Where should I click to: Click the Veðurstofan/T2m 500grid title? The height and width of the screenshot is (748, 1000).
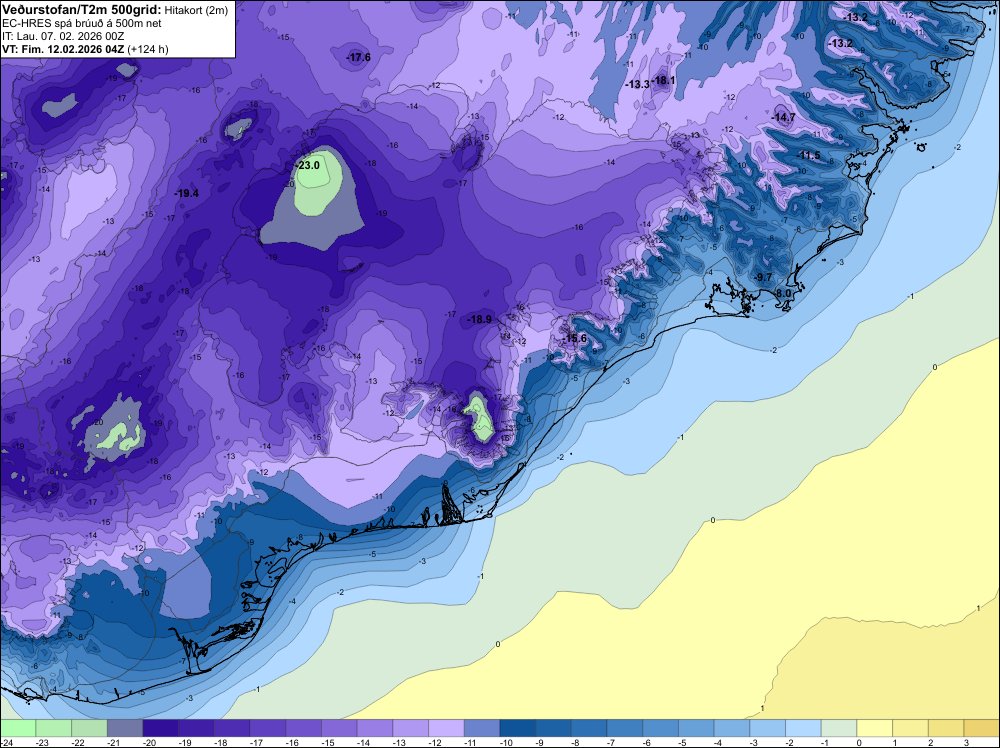[82, 10]
